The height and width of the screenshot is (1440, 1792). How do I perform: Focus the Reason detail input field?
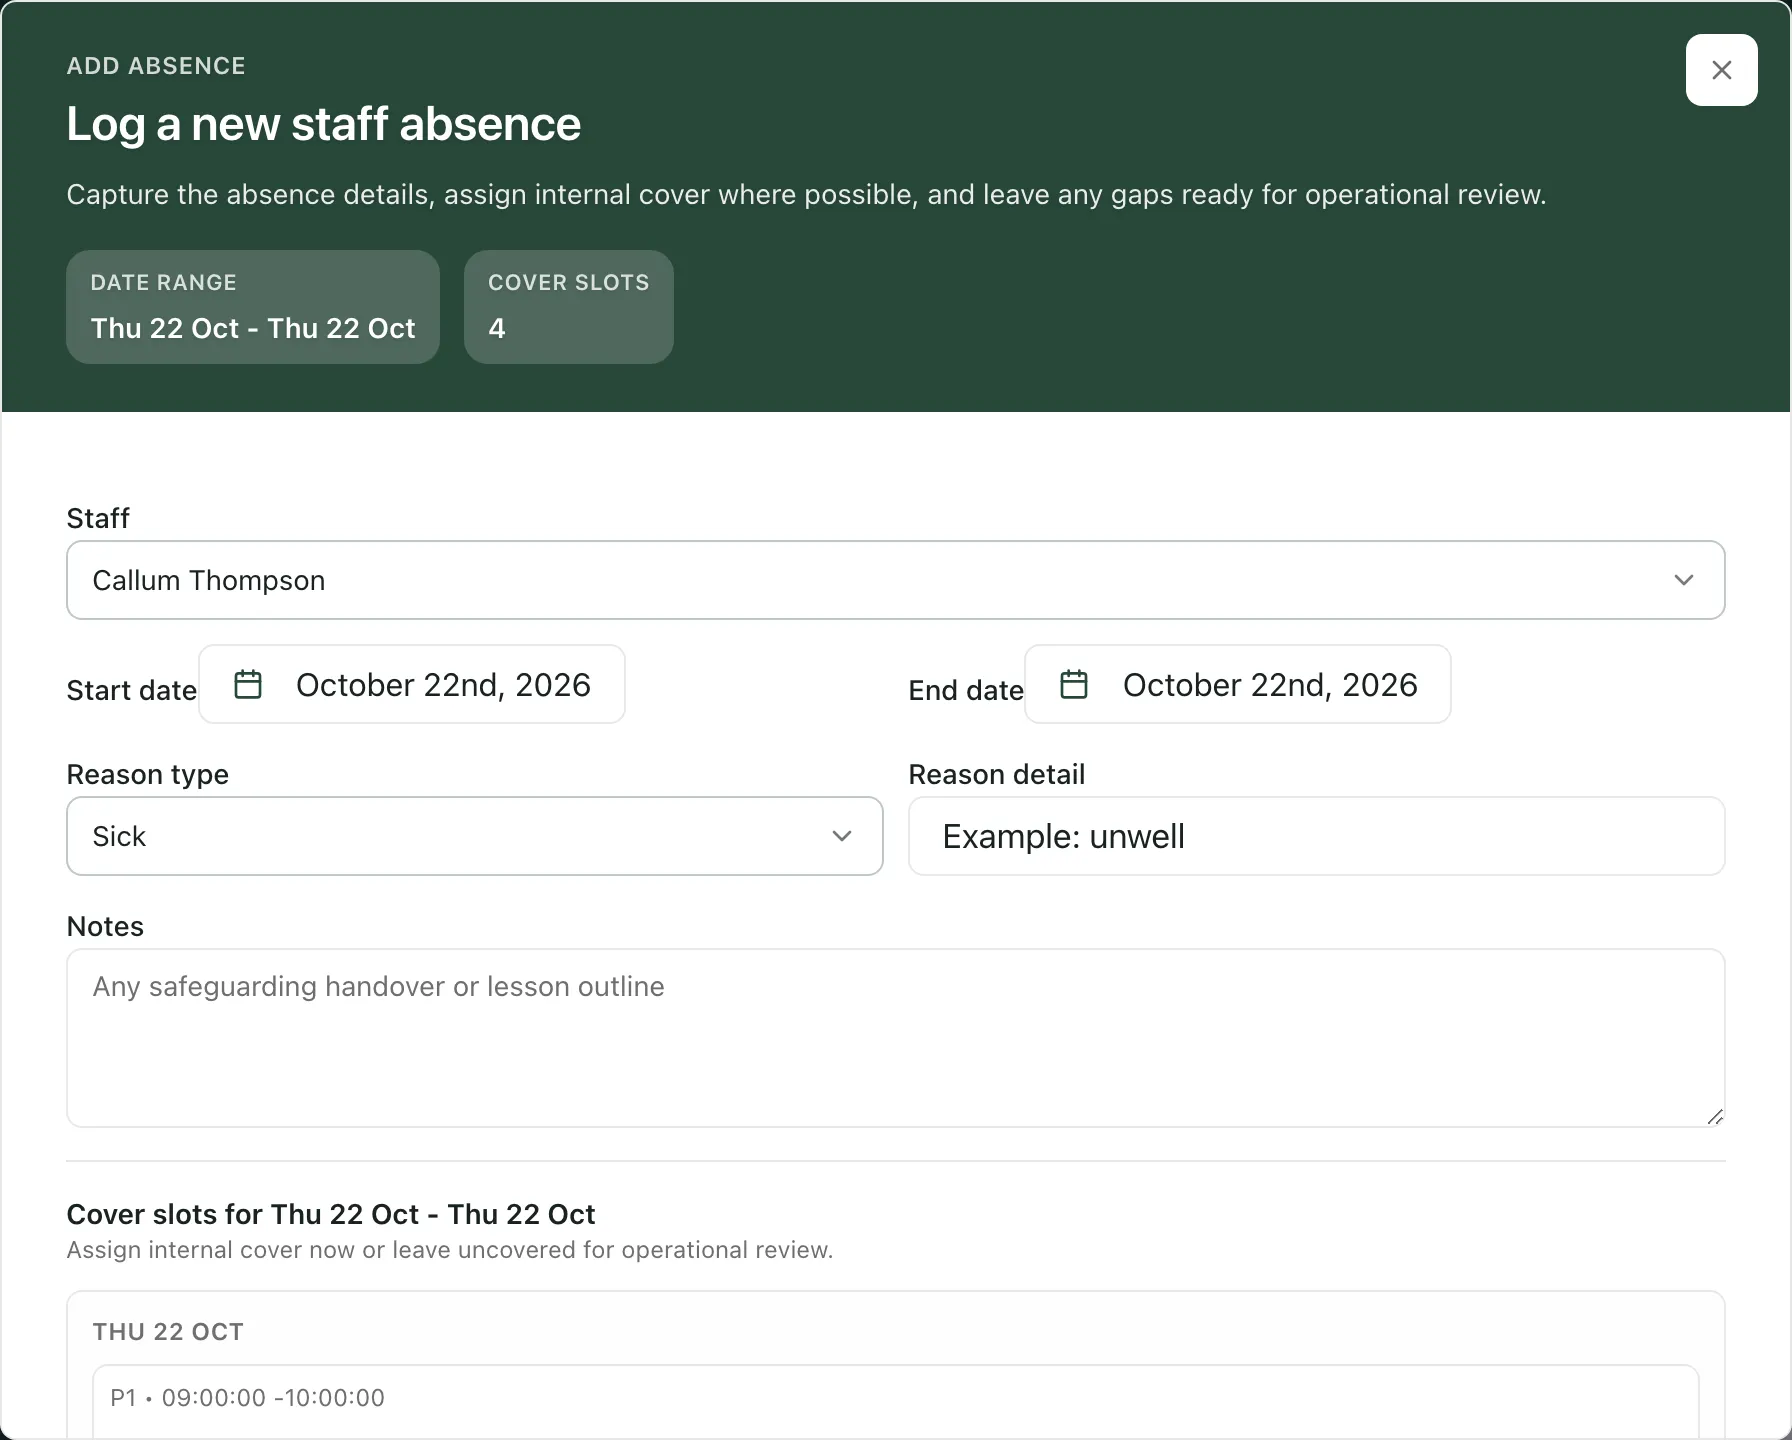coord(1317,836)
